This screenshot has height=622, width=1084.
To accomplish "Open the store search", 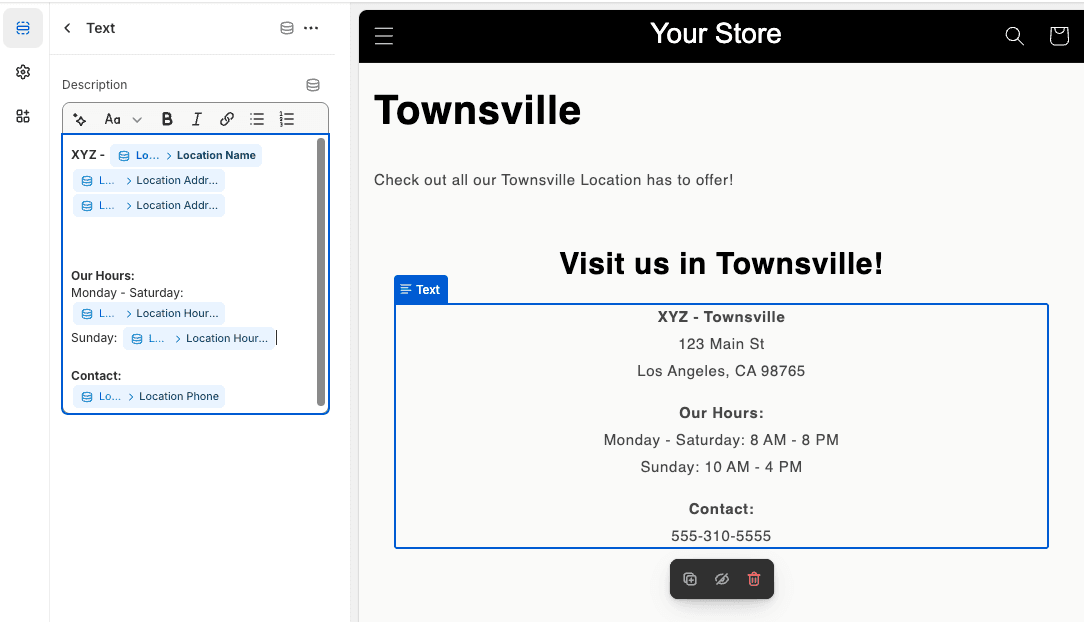I will (x=1014, y=37).
